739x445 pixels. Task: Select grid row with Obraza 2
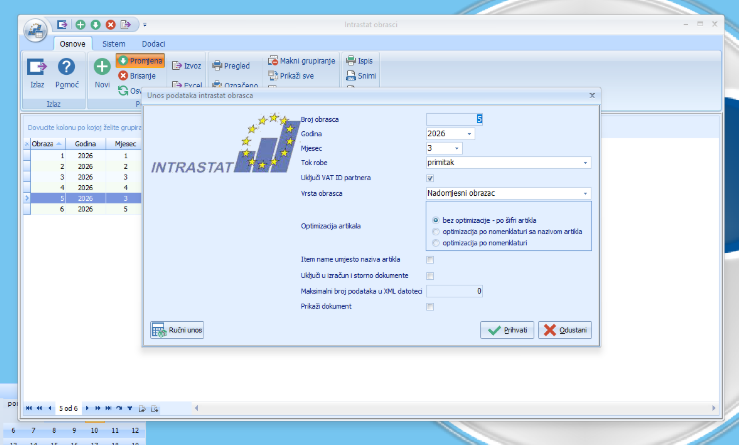tap(82, 166)
